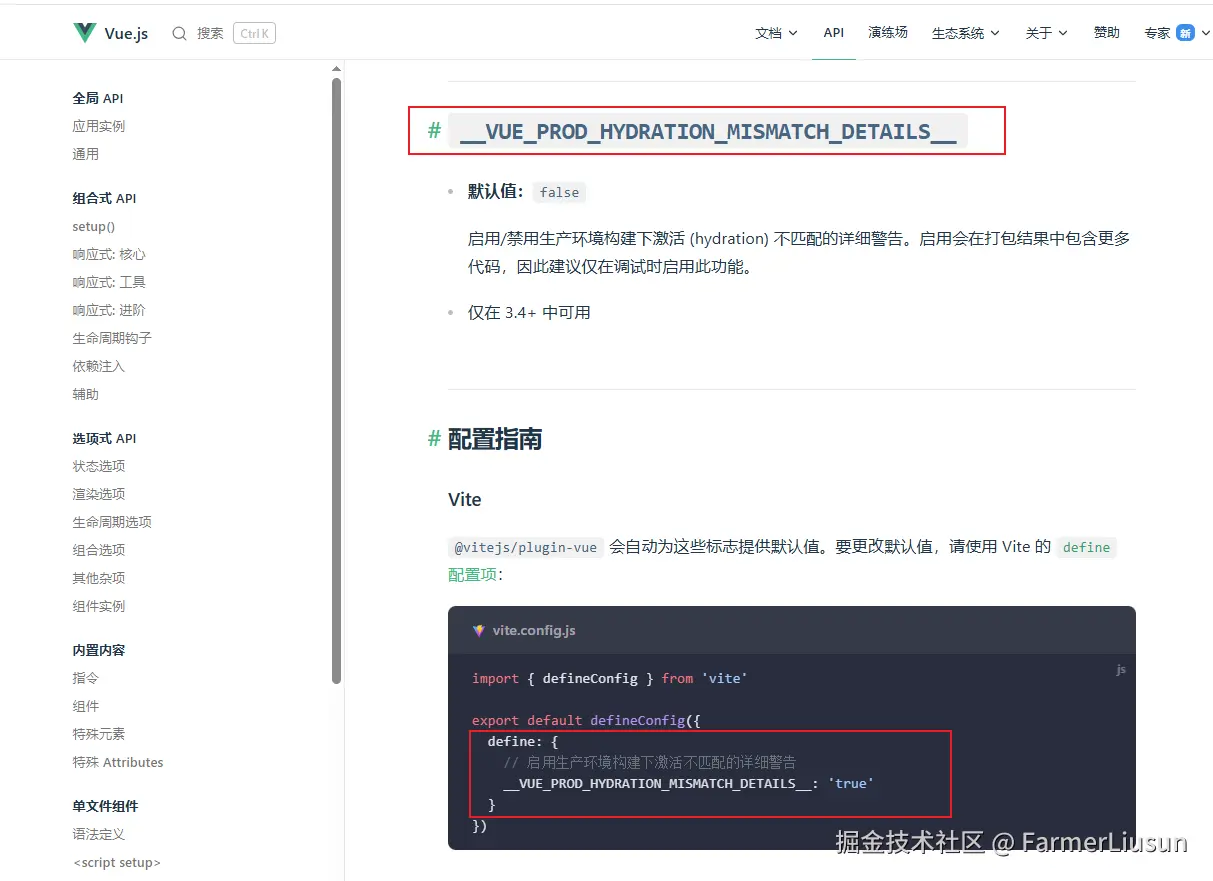Open 组合选项 sidebar link
The height and width of the screenshot is (881, 1213).
98,550
